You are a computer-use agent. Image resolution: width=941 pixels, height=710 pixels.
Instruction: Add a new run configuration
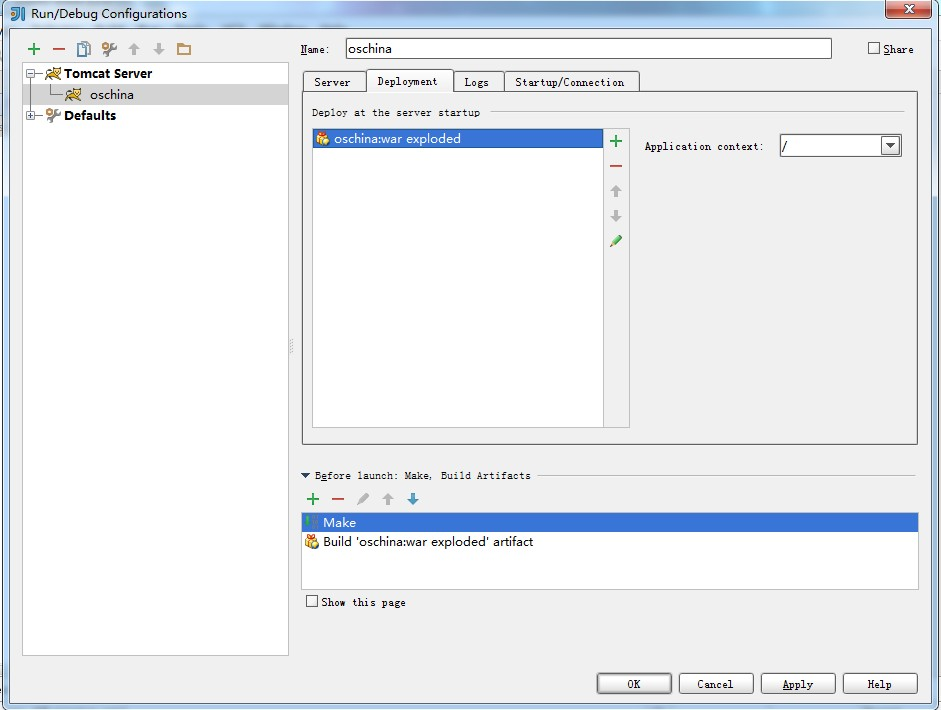coord(33,48)
